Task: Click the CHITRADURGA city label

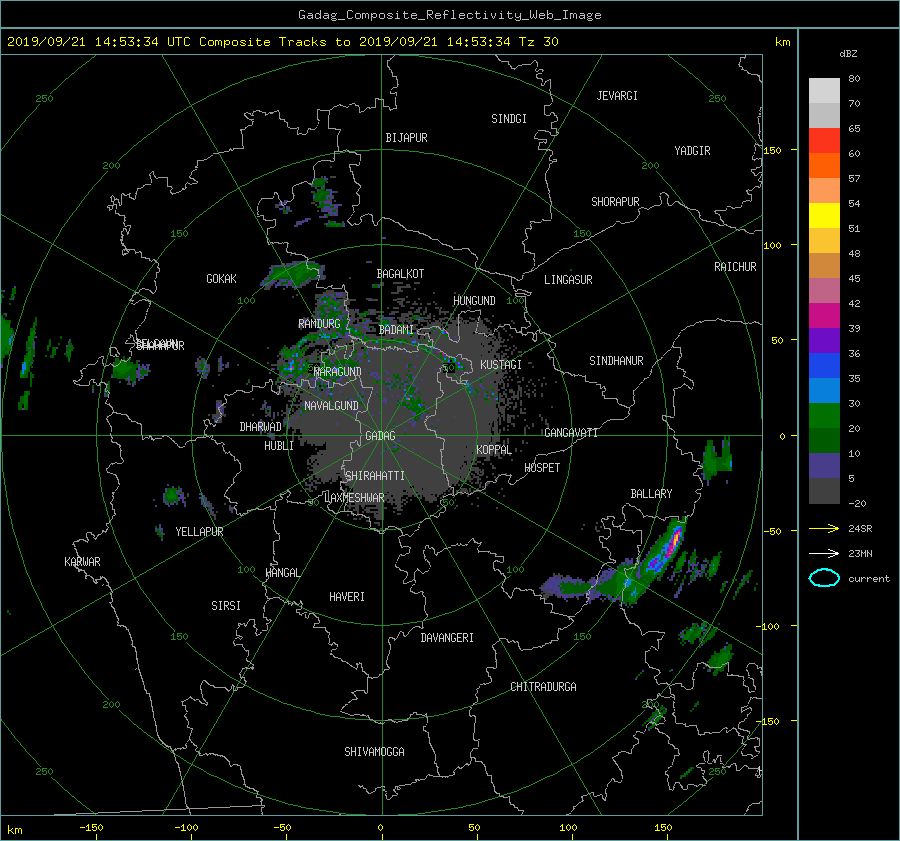Action: pos(543,687)
